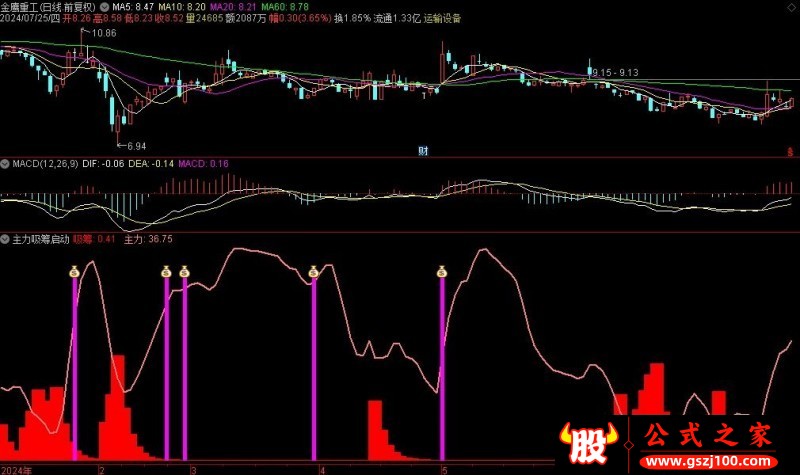This screenshot has height=475, width=800.
Task: Click the rightmost money bag signal icon
Action: point(442,272)
